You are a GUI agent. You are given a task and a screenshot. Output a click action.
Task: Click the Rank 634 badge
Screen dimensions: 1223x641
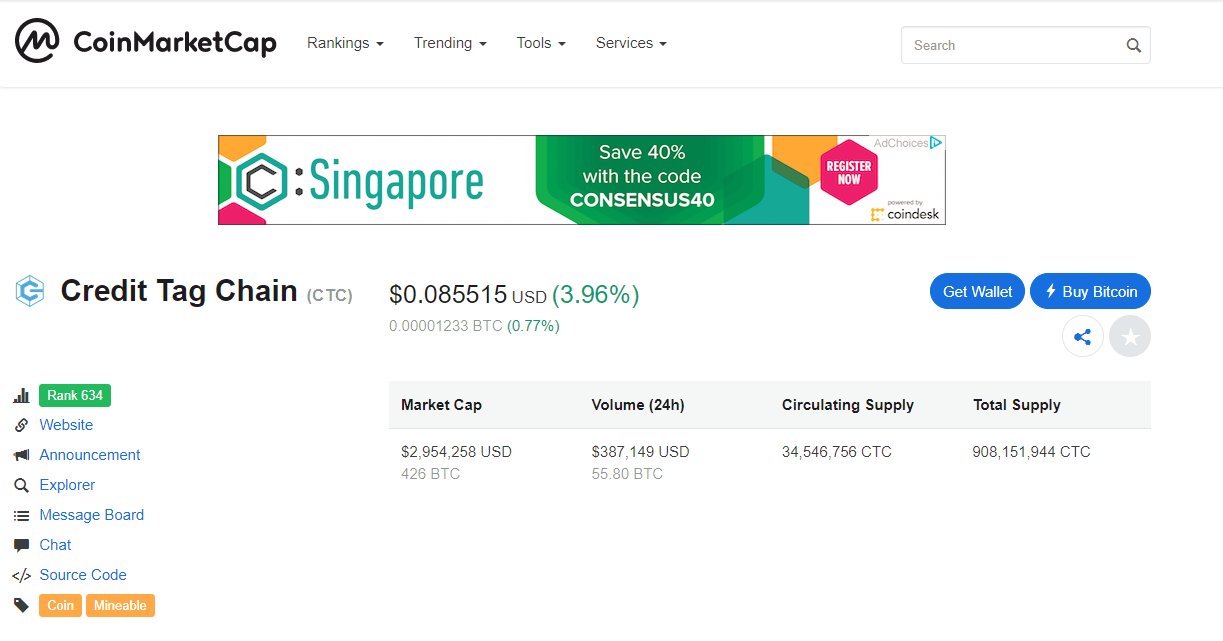point(75,395)
